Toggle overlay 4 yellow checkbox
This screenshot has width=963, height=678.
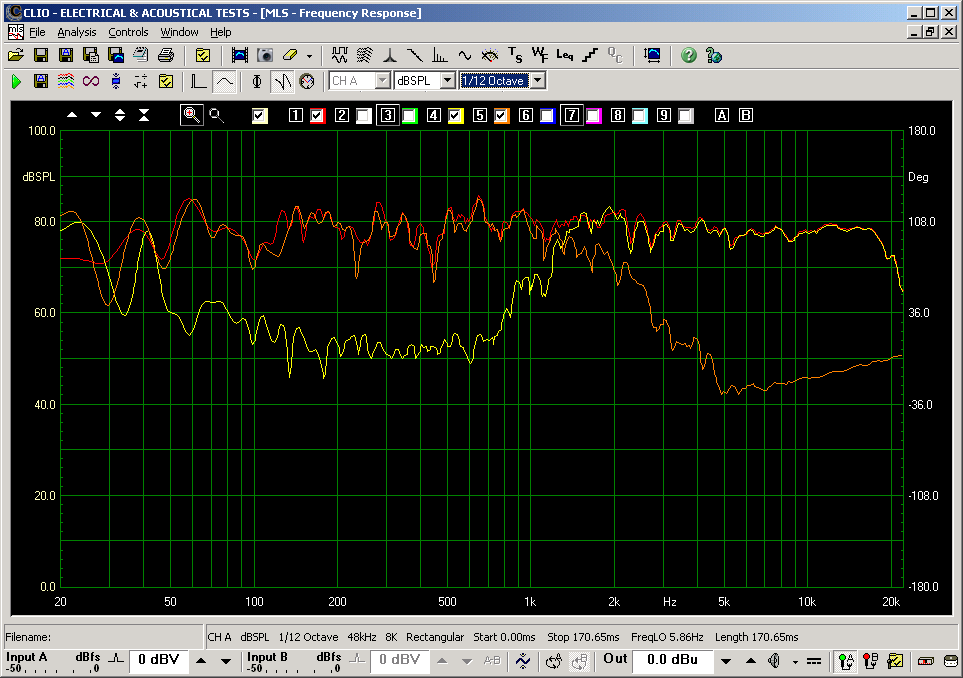(x=456, y=115)
